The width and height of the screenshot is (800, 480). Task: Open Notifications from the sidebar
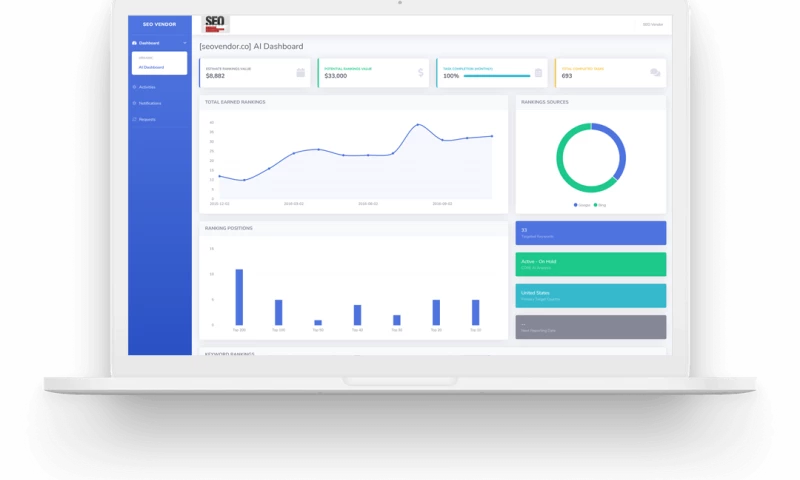tap(149, 103)
